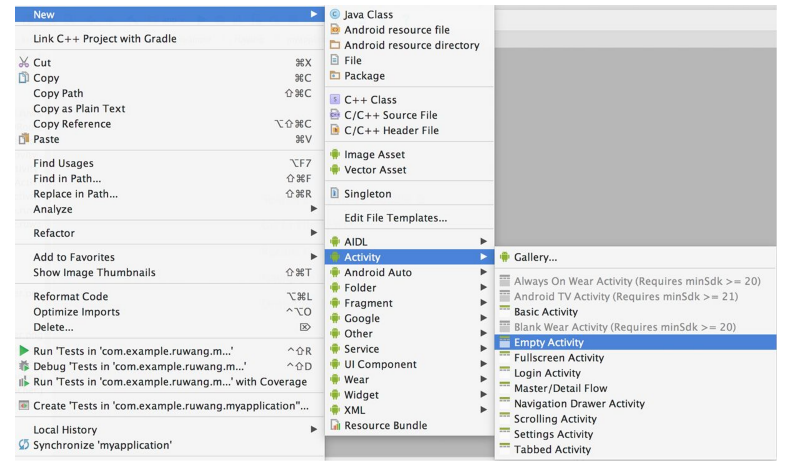Expand the Fragment submenu arrow
The image size is (790, 475).
click(x=484, y=303)
